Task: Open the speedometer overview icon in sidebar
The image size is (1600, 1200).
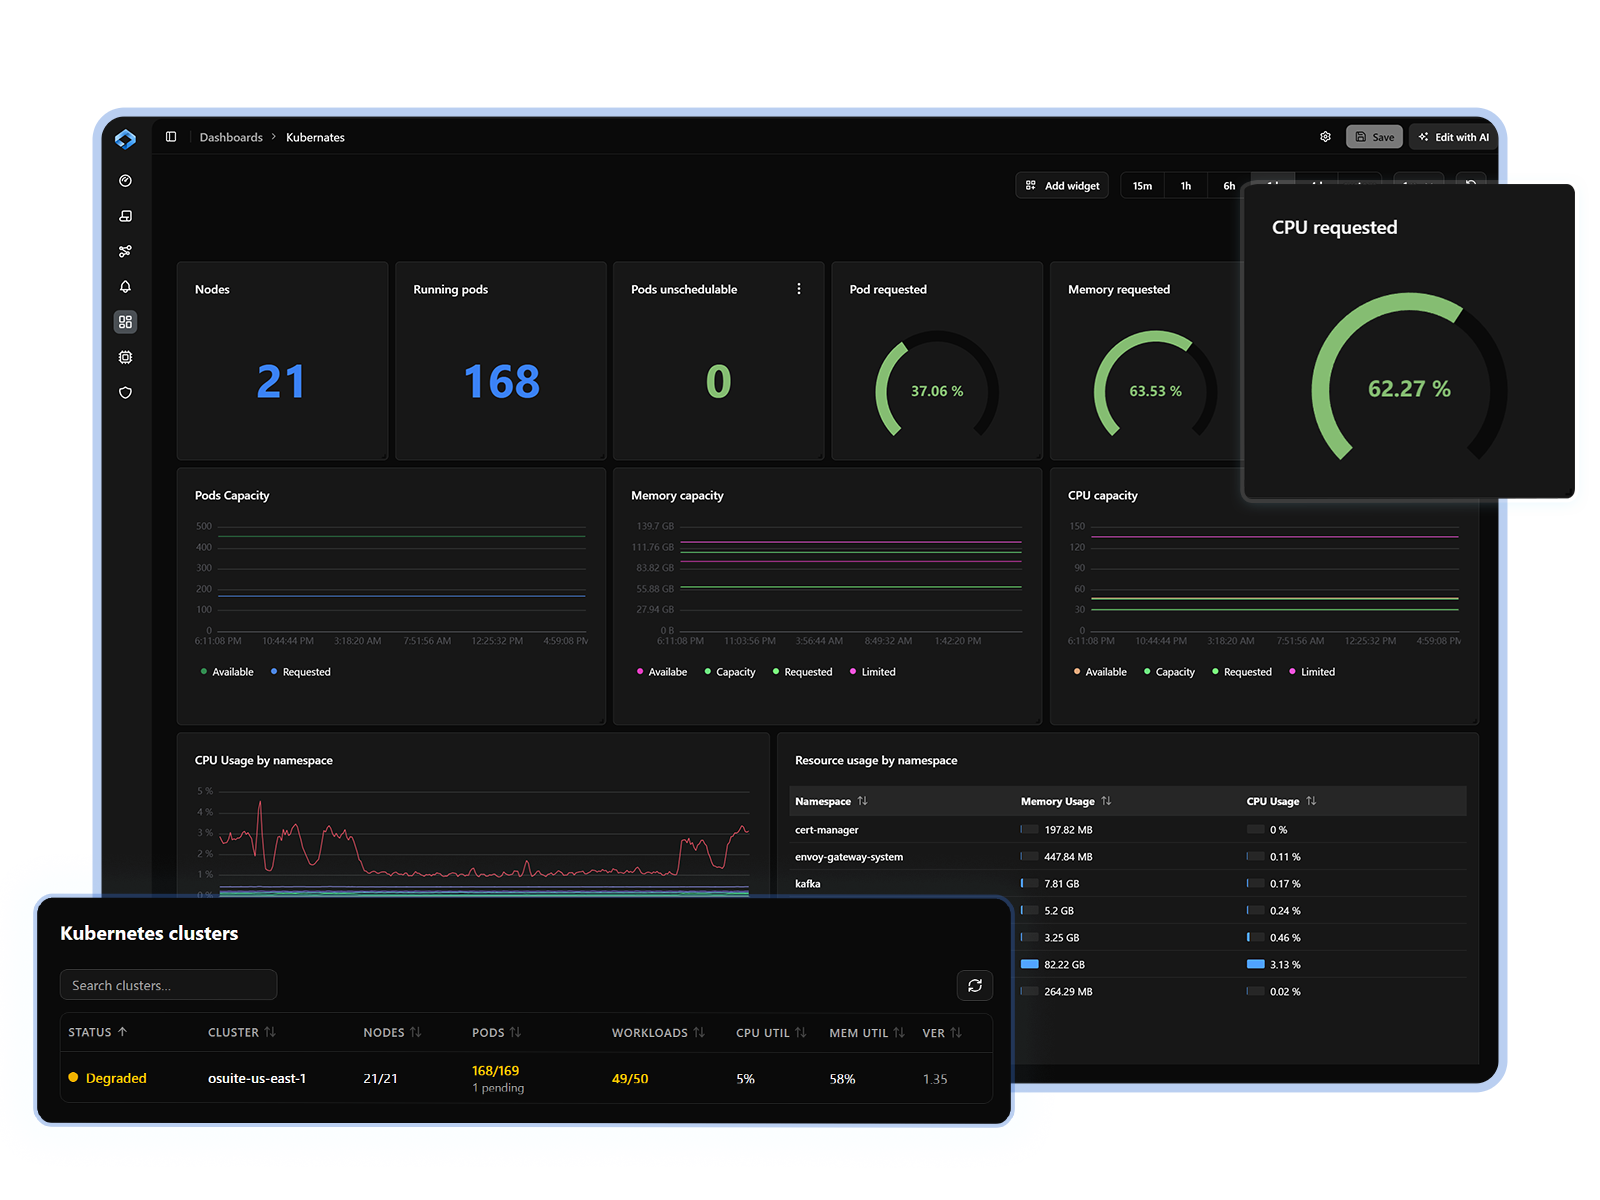Action: point(125,180)
